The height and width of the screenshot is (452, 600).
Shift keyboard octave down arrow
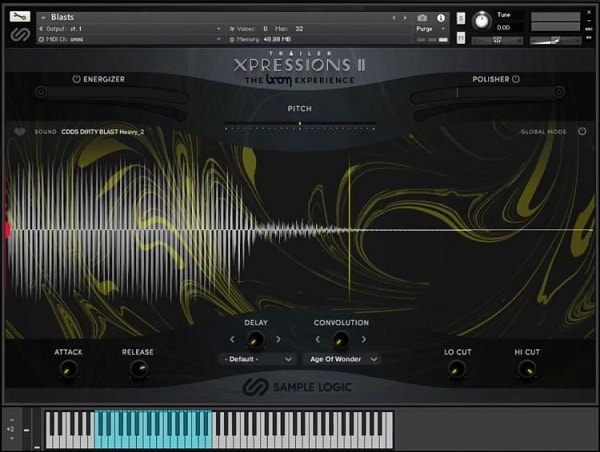[11, 438]
